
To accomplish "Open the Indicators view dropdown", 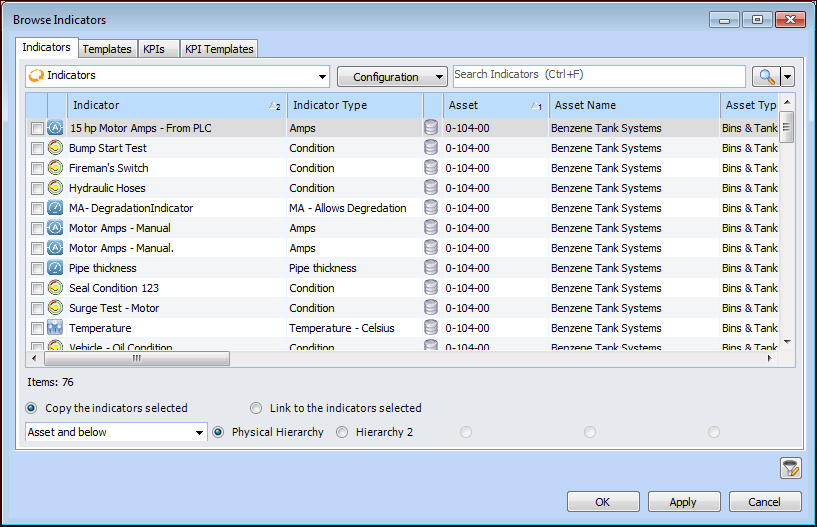I will coord(323,77).
